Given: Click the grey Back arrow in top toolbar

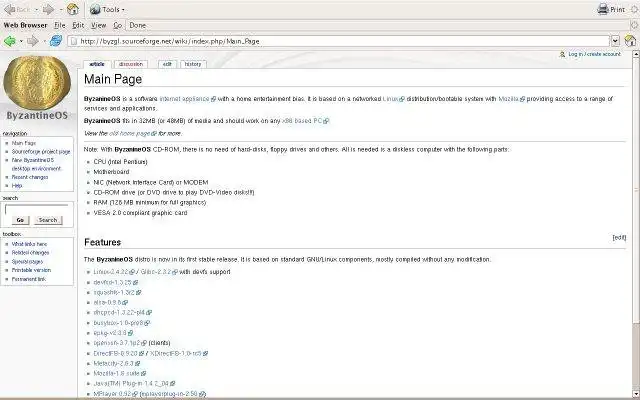Looking at the screenshot, I should coord(9,9).
